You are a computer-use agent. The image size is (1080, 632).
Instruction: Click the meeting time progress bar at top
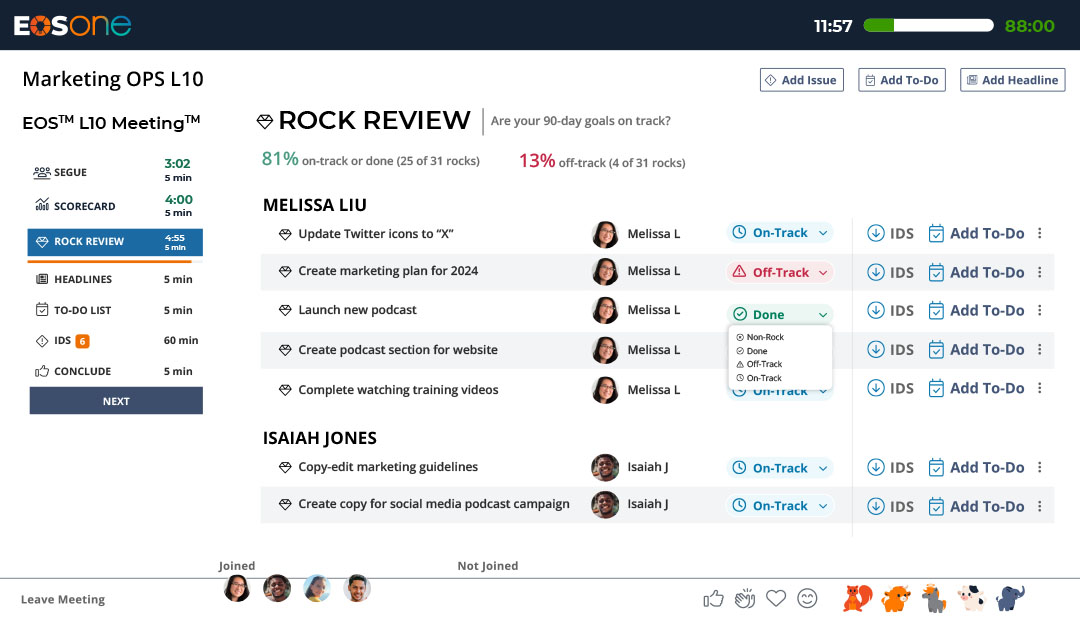[928, 26]
